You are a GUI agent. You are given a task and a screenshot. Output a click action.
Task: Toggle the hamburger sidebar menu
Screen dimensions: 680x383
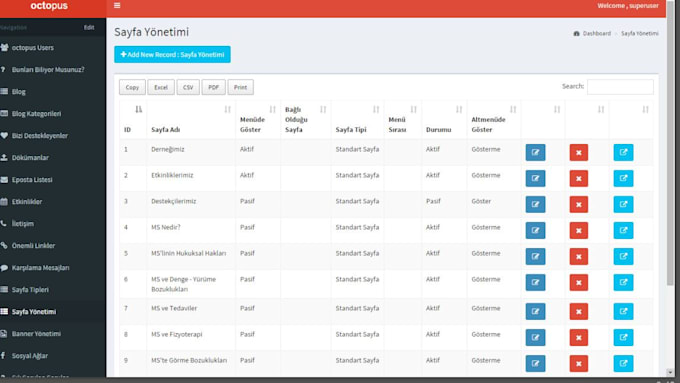pyautogui.click(x=117, y=6)
